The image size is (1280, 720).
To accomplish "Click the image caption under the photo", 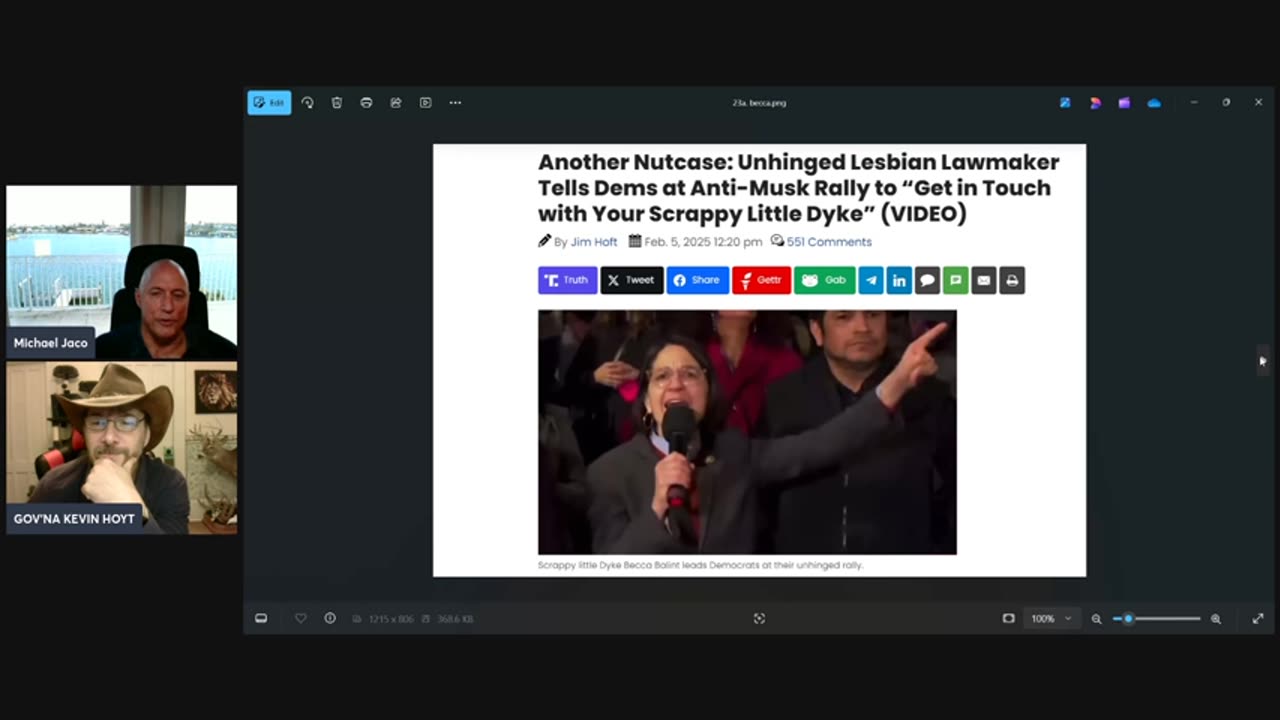I will (x=700, y=565).
